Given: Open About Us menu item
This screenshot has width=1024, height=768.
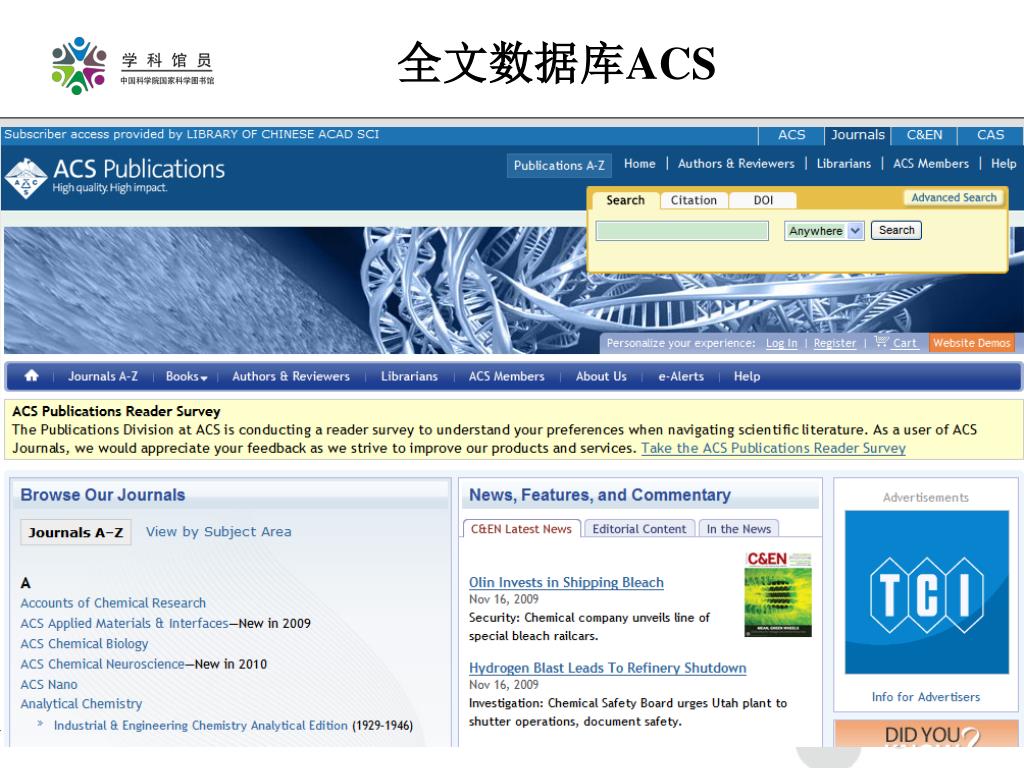Looking at the screenshot, I should coord(601,376).
